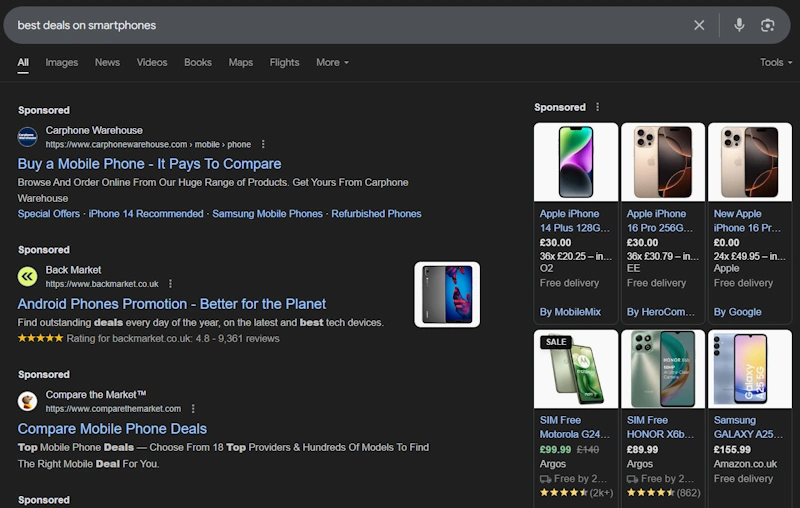Image resolution: width=800 pixels, height=508 pixels.
Task: Open the three-dot menu beside comparethemarket.com URL
Action: click(193, 409)
